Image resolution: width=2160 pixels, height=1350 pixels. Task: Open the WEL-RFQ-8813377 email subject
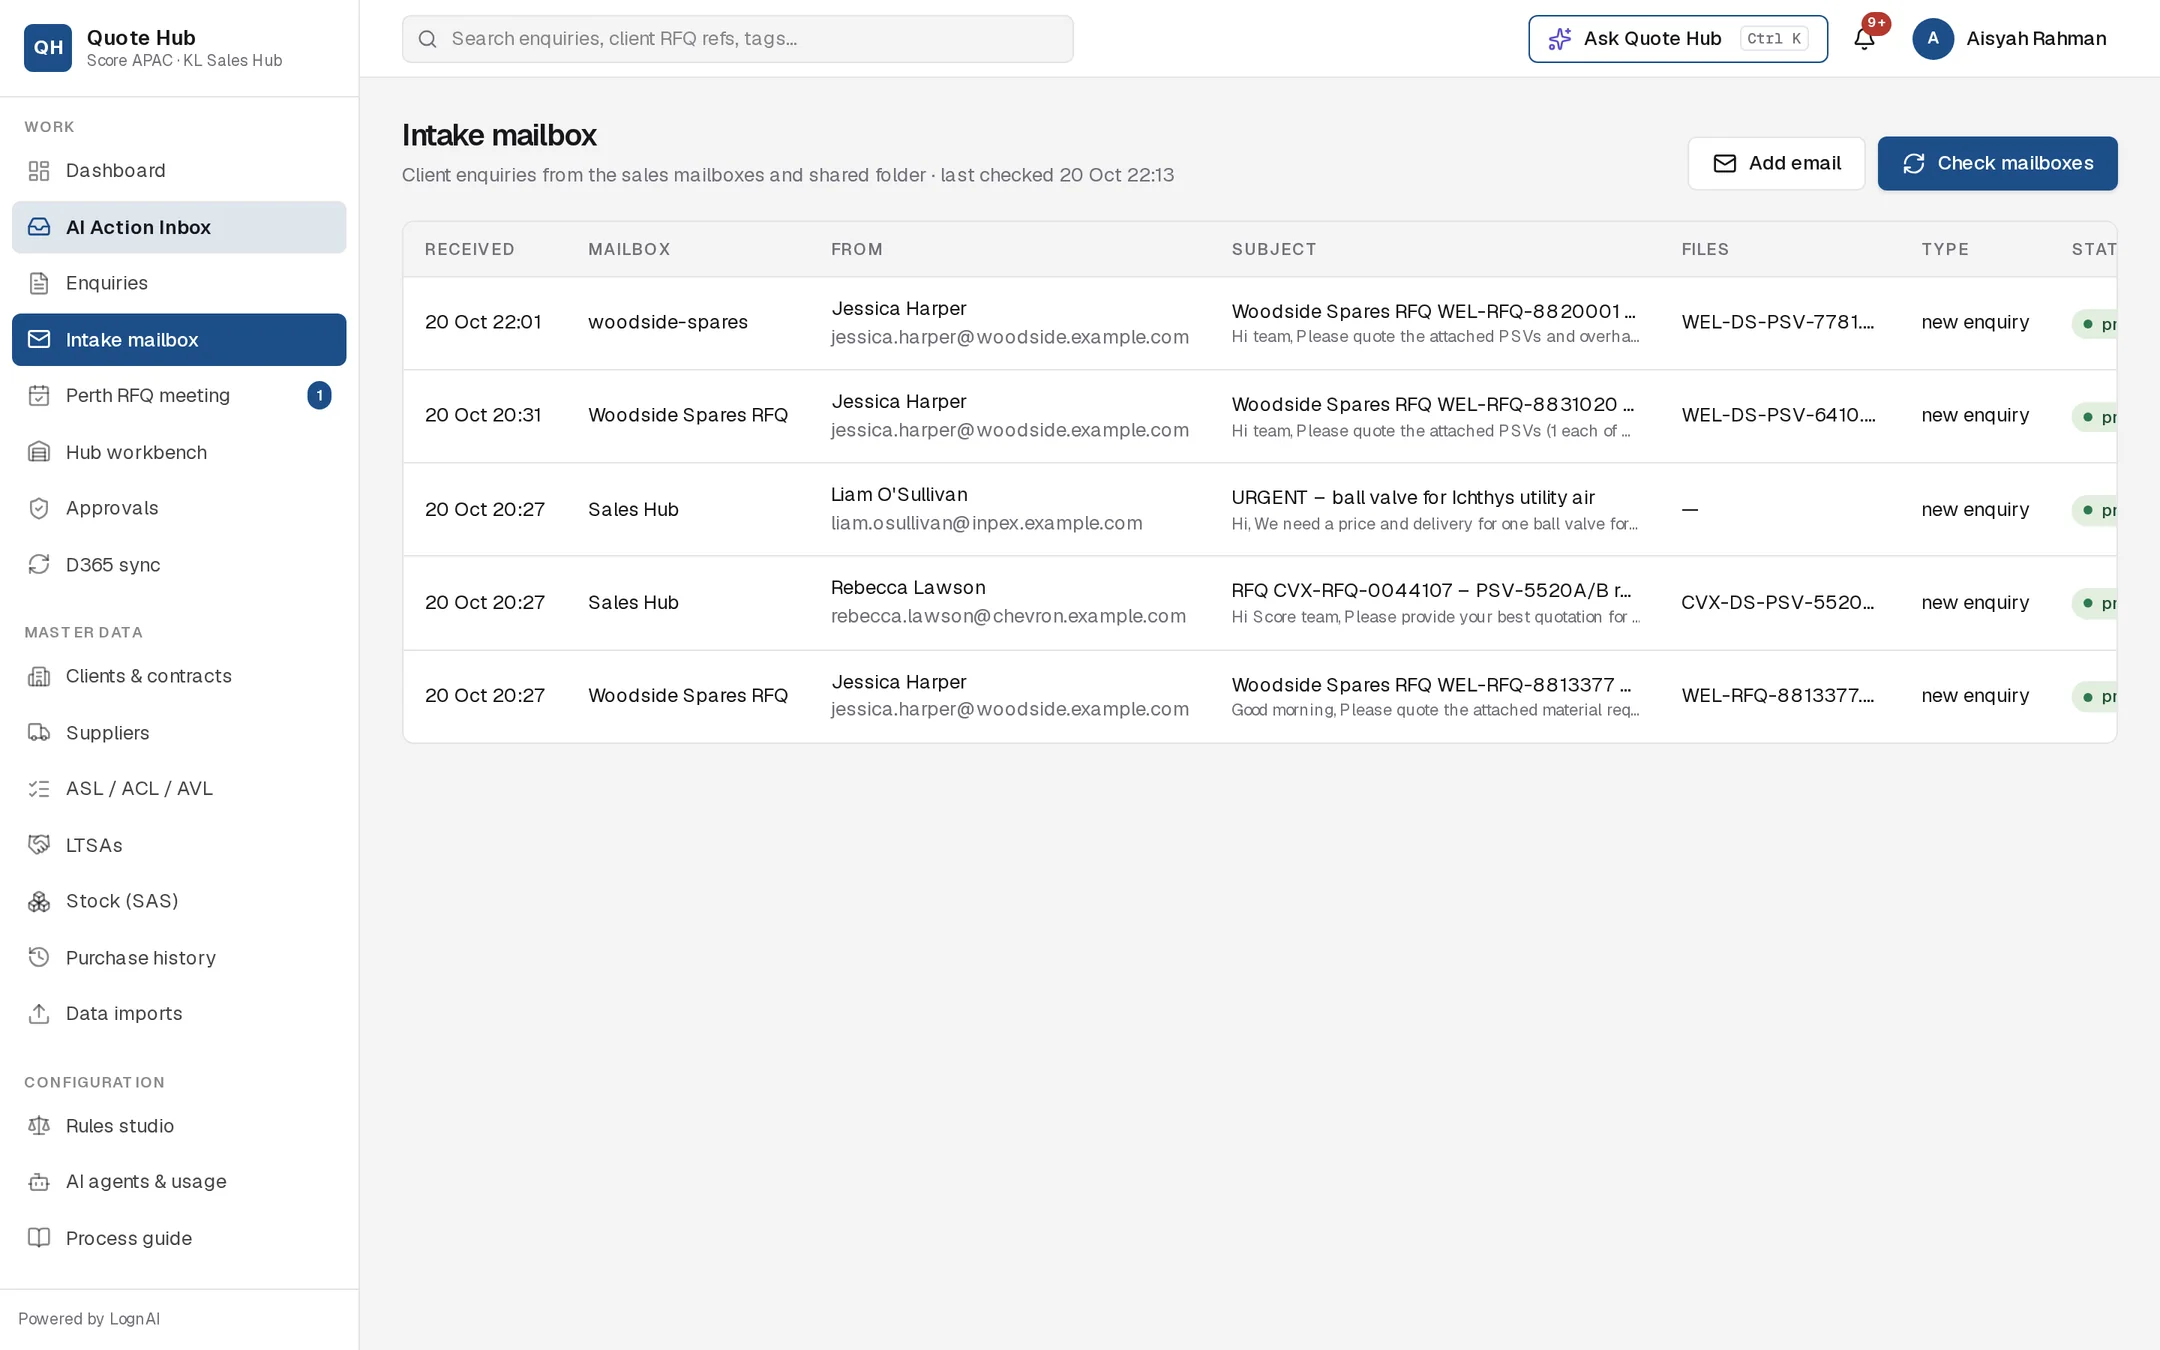pyautogui.click(x=1431, y=685)
